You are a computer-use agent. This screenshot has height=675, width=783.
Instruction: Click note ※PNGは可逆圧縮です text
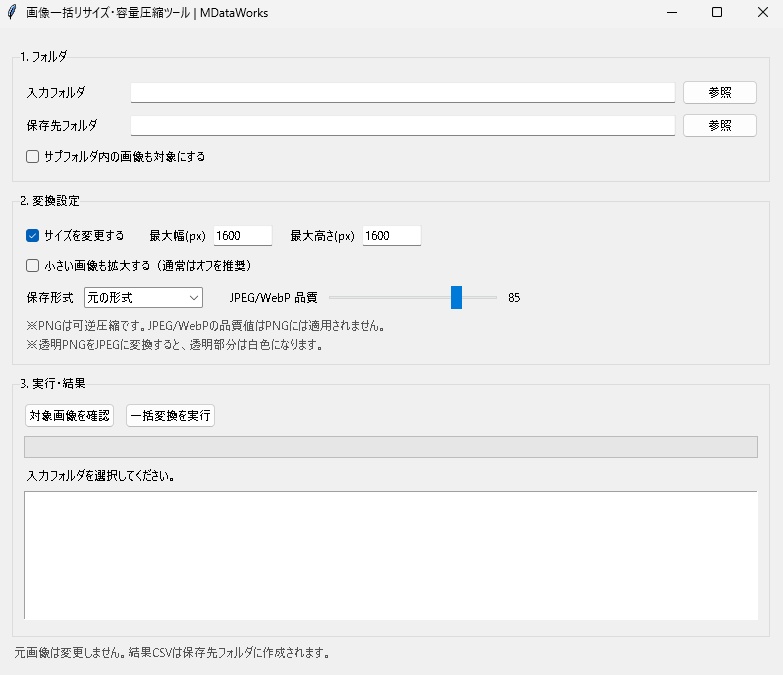pos(205,326)
